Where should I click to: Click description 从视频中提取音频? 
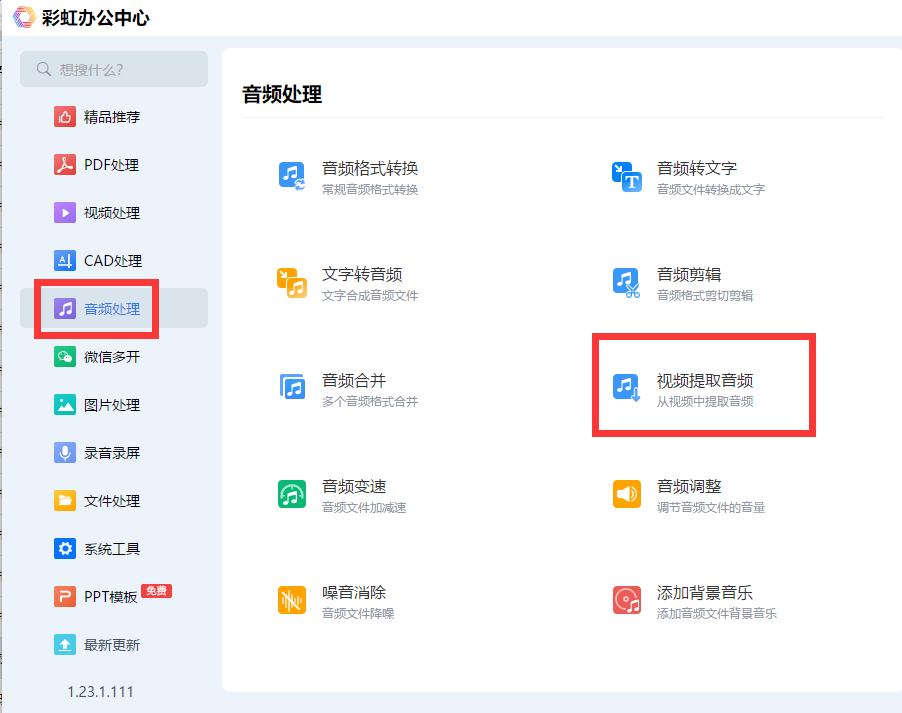(x=705, y=401)
